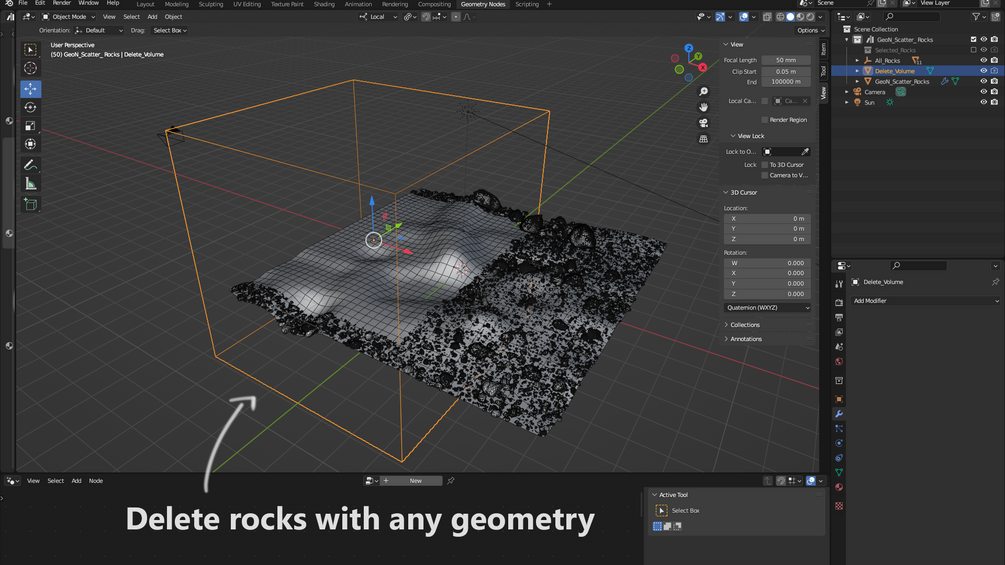1005x565 pixels.
Task: Uncheck GeoN_Scatter_Rocks collection exclude checkbox
Action: tap(973, 39)
